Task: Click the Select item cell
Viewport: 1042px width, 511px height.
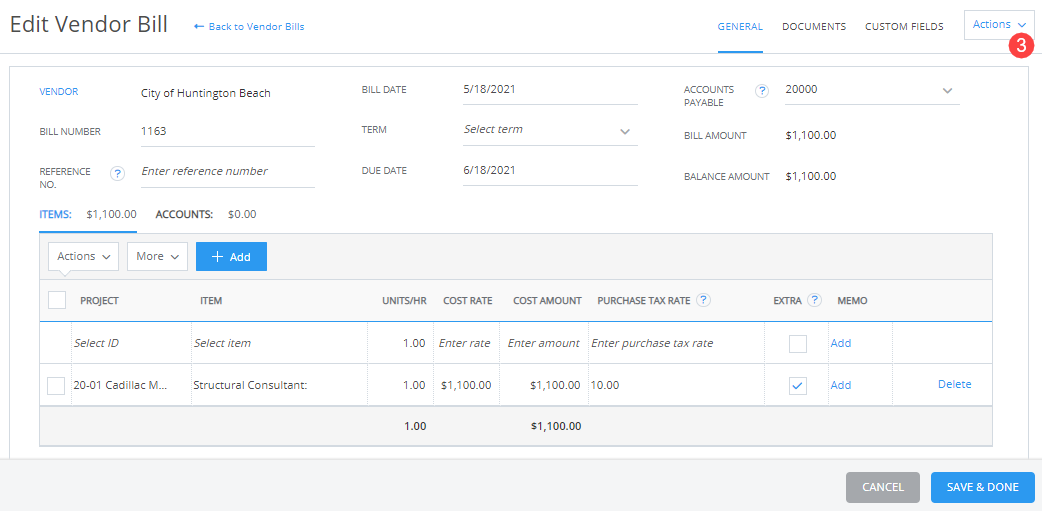Action: (x=279, y=344)
